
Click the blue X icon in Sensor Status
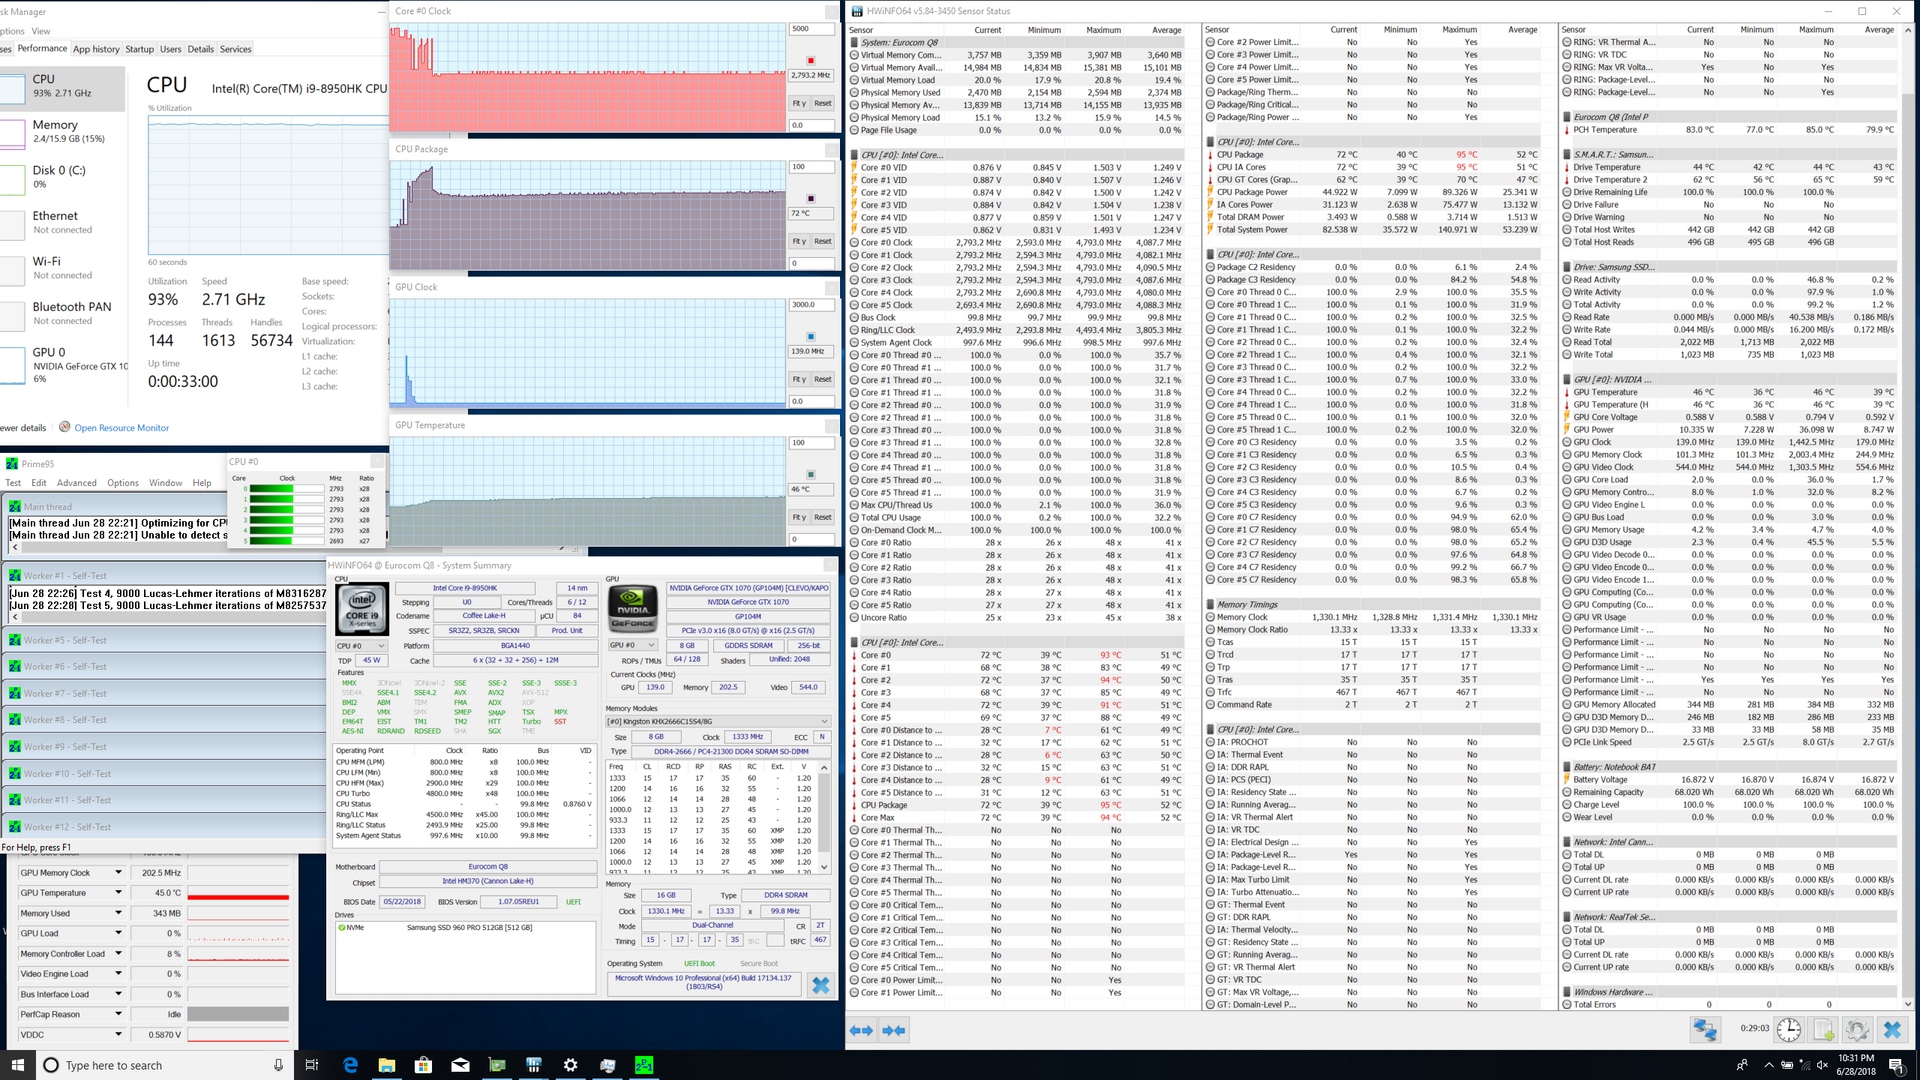[x=1891, y=1029]
